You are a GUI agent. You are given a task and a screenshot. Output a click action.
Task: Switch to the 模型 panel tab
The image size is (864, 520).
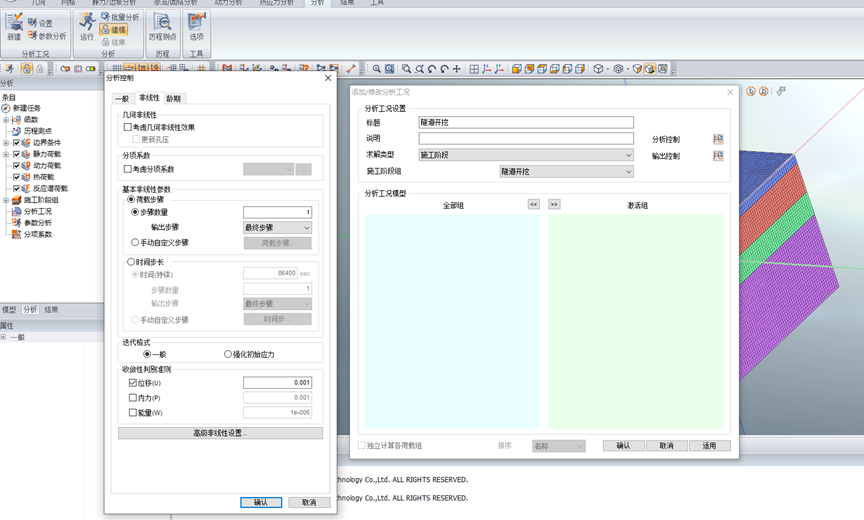click(x=9, y=310)
